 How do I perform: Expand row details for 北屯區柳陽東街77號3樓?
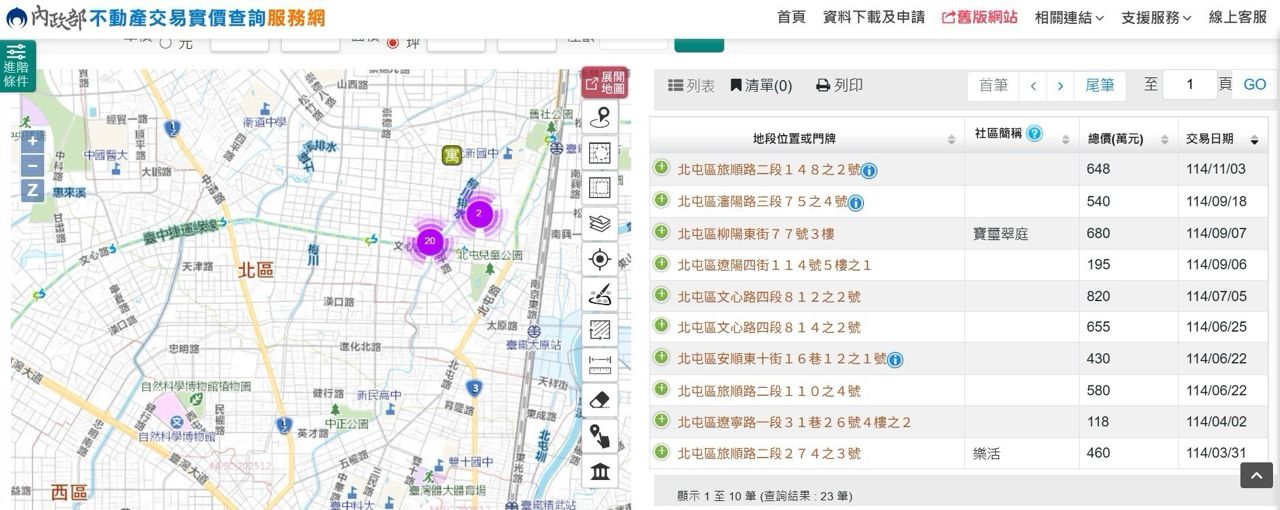[661, 232]
